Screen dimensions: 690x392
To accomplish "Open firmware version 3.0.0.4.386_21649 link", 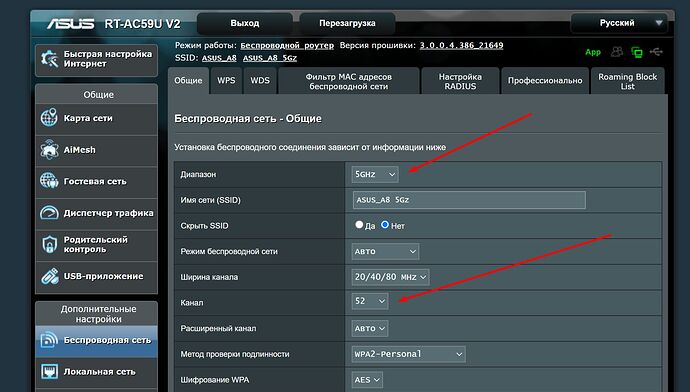I will tap(461, 45).
